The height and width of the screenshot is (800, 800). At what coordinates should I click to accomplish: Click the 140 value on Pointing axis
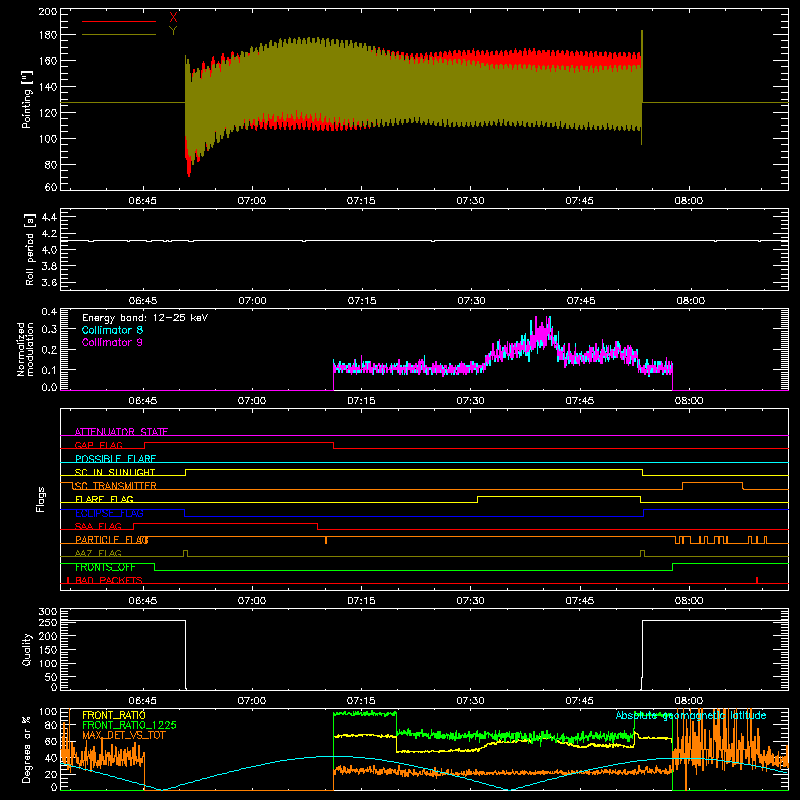tap(48, 87)
